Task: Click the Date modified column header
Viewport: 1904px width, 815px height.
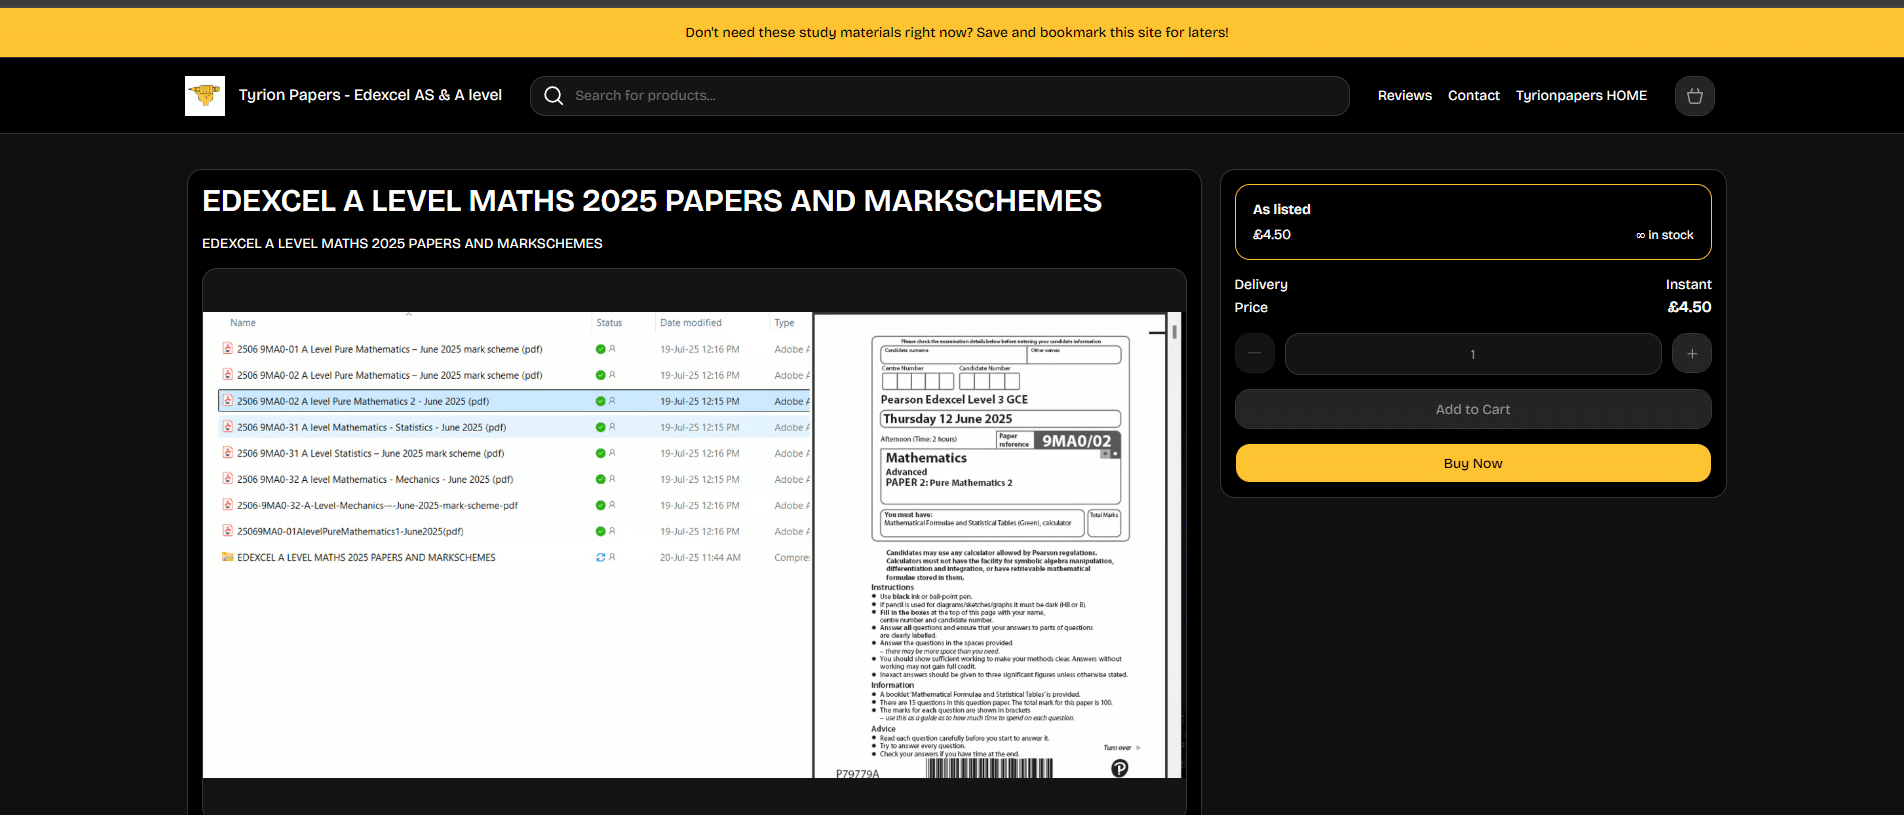Action: [690, 323]
